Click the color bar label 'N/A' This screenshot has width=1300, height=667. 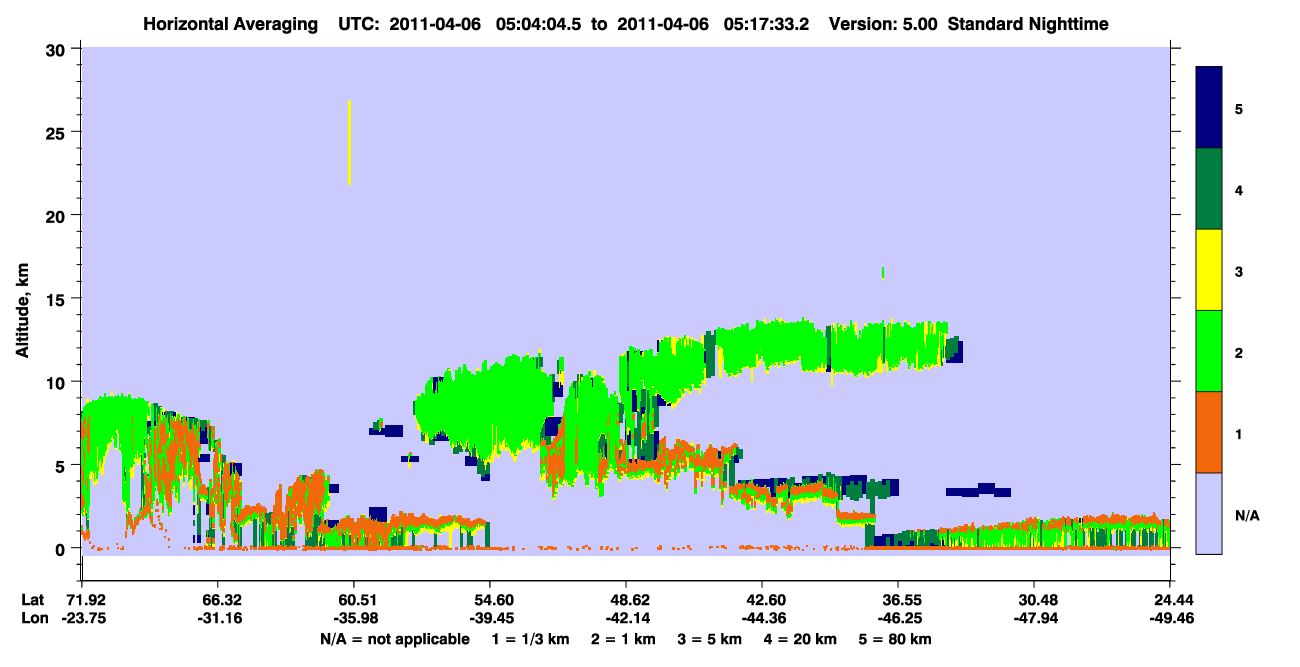(x=1247, y=516)
